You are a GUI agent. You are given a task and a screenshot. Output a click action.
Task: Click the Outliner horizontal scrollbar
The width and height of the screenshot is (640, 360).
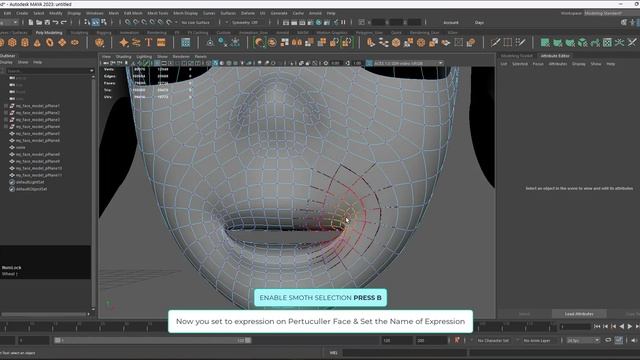tap(44, 314)
